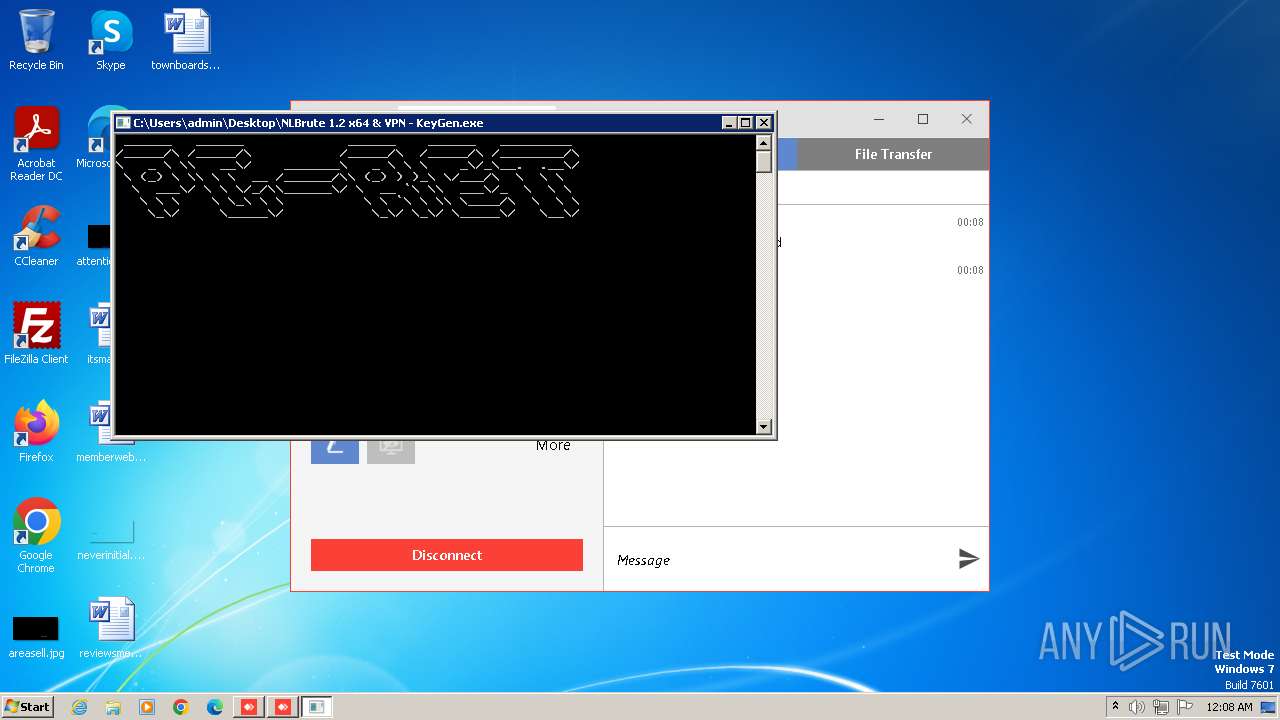
Task: Send the chat message with arrow icon
Action: [968, 559]
